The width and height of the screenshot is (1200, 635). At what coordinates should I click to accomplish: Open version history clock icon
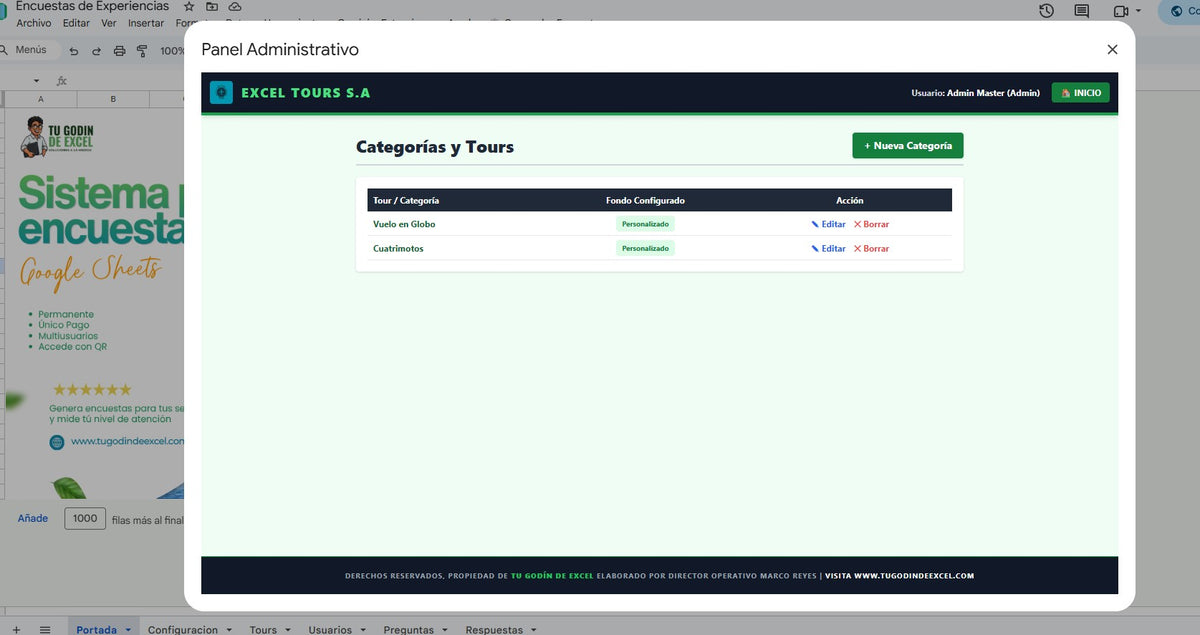pyautogui.click(x=1046, y=11)
